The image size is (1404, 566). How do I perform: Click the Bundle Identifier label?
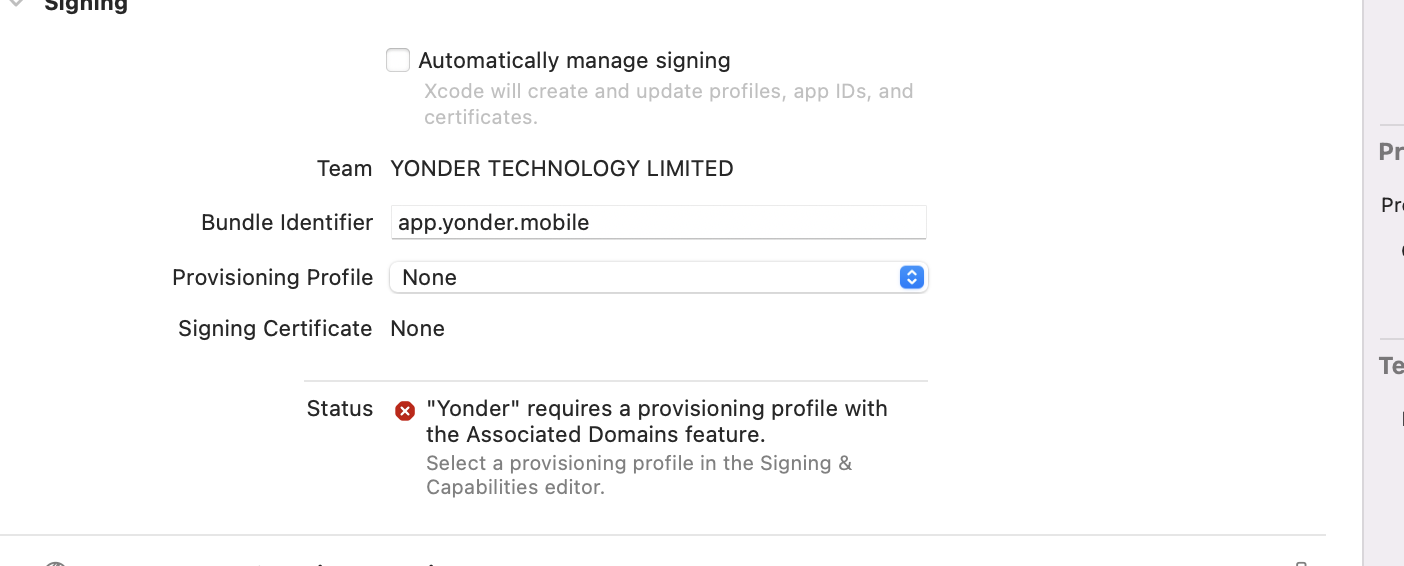pyautogui.click(x=287, y=222)
